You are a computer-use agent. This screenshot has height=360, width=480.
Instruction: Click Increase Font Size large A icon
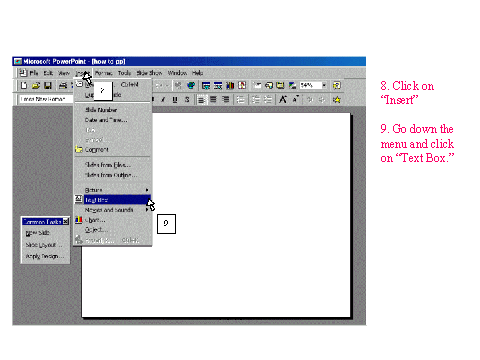coord(283,99)
